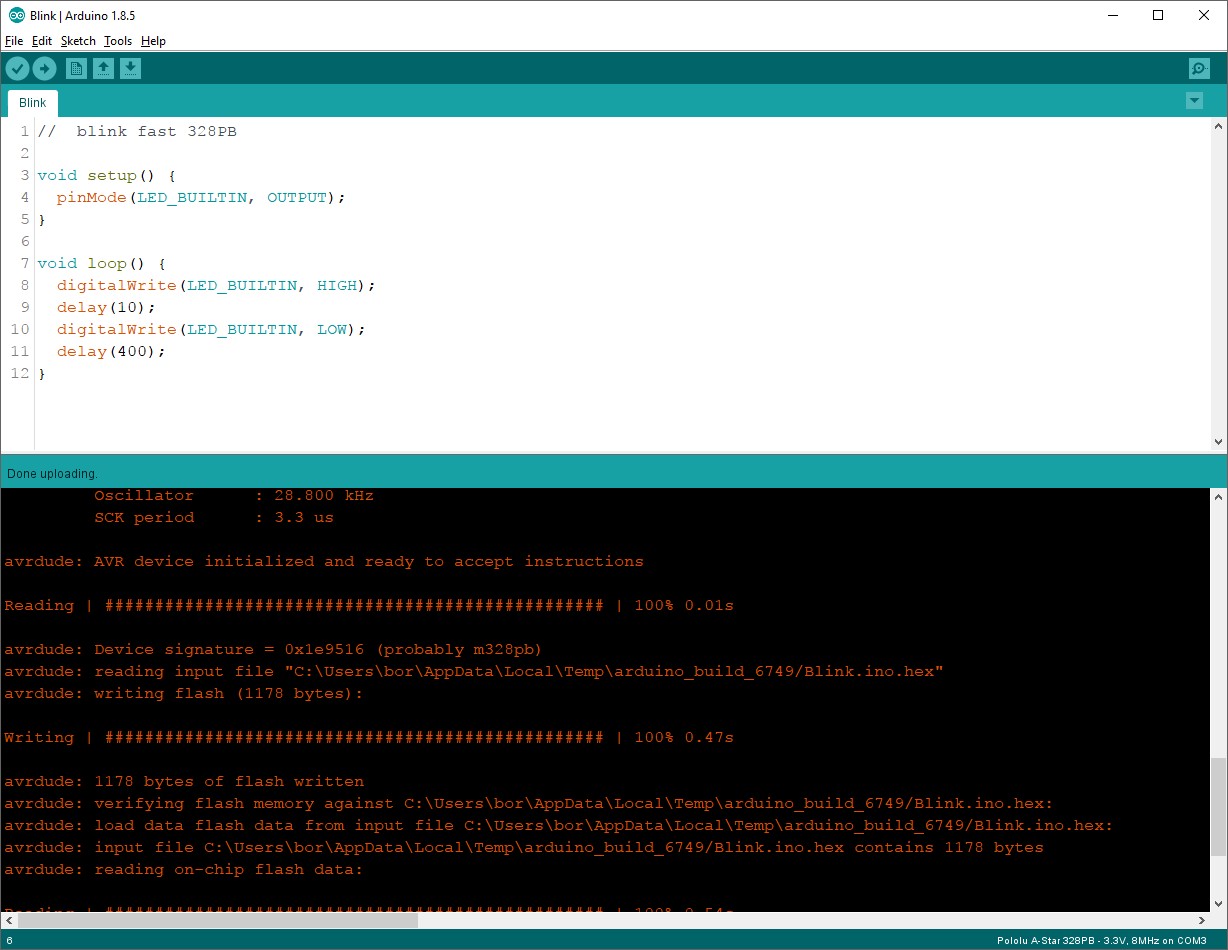Click the Upload arrow button
Viewport: 1228px width, 950px height.
point(45,68)
